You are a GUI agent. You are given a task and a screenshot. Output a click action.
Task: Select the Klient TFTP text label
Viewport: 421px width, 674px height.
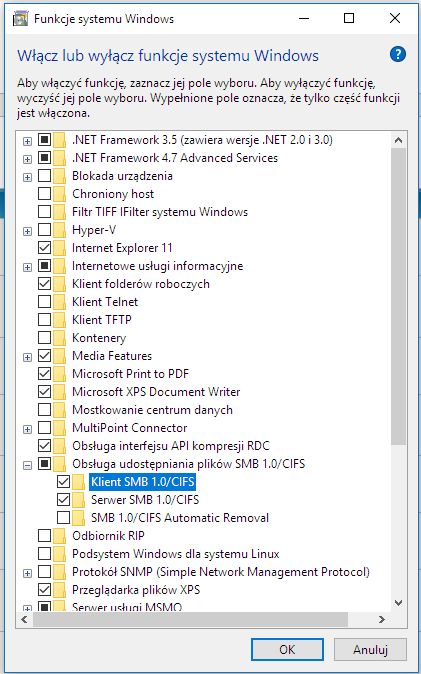coord(101,320)
